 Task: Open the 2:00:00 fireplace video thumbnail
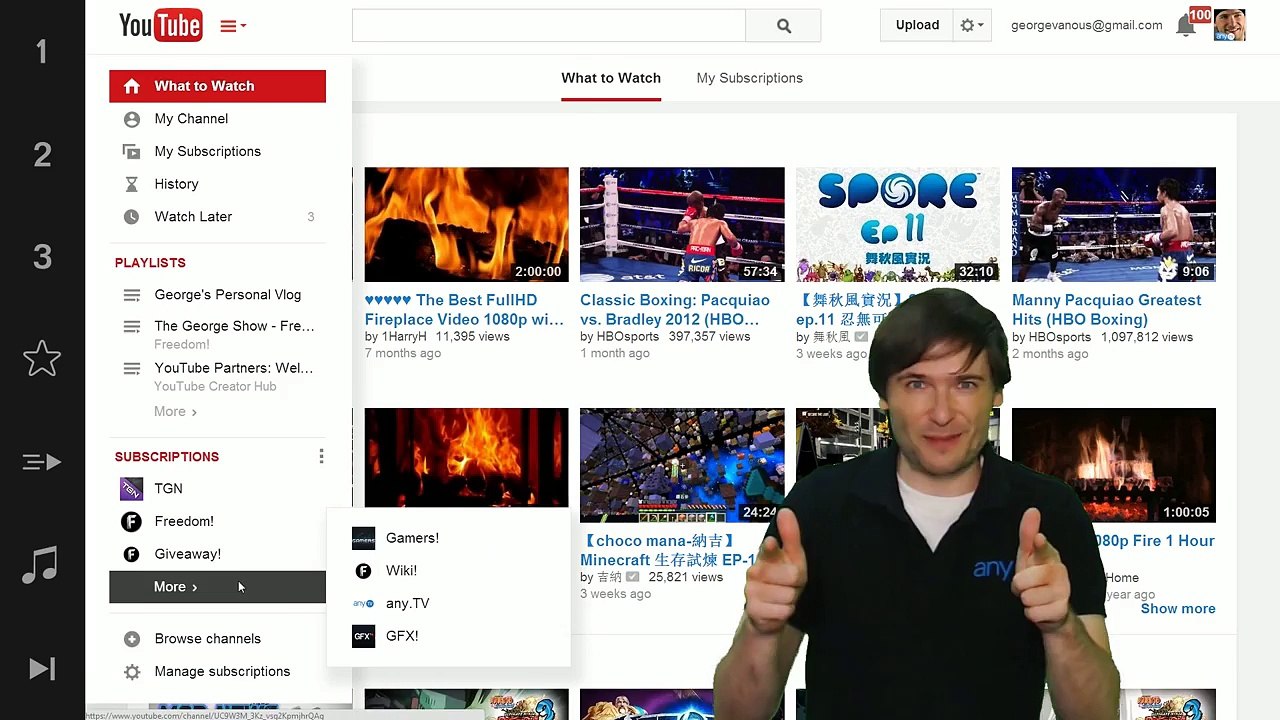(466, 225)
